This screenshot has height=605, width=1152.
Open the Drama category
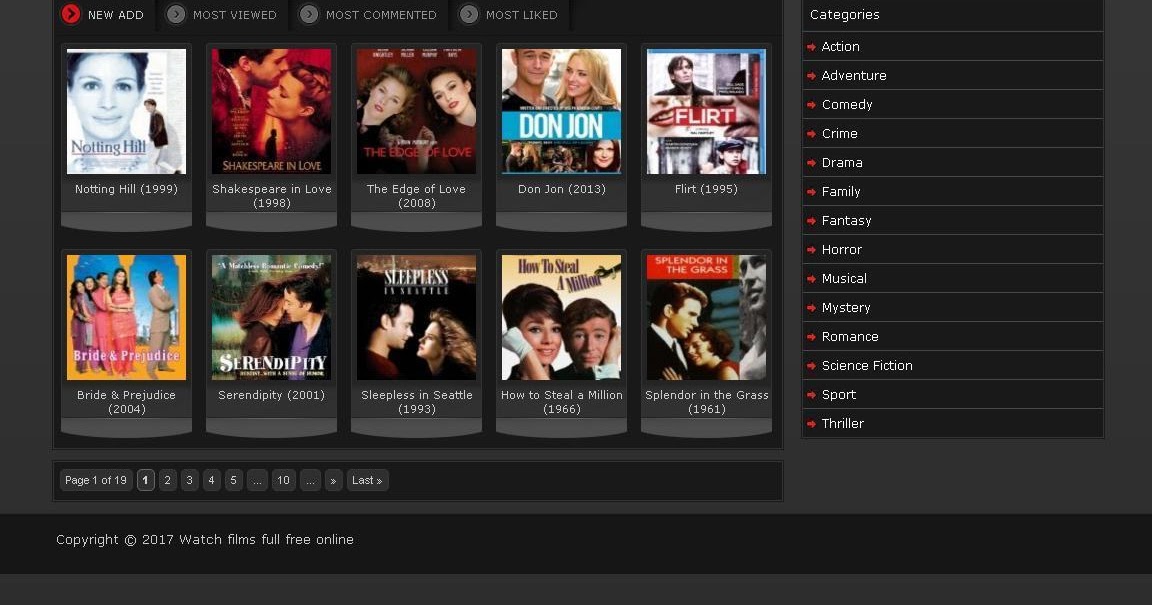tap(842, 162)
